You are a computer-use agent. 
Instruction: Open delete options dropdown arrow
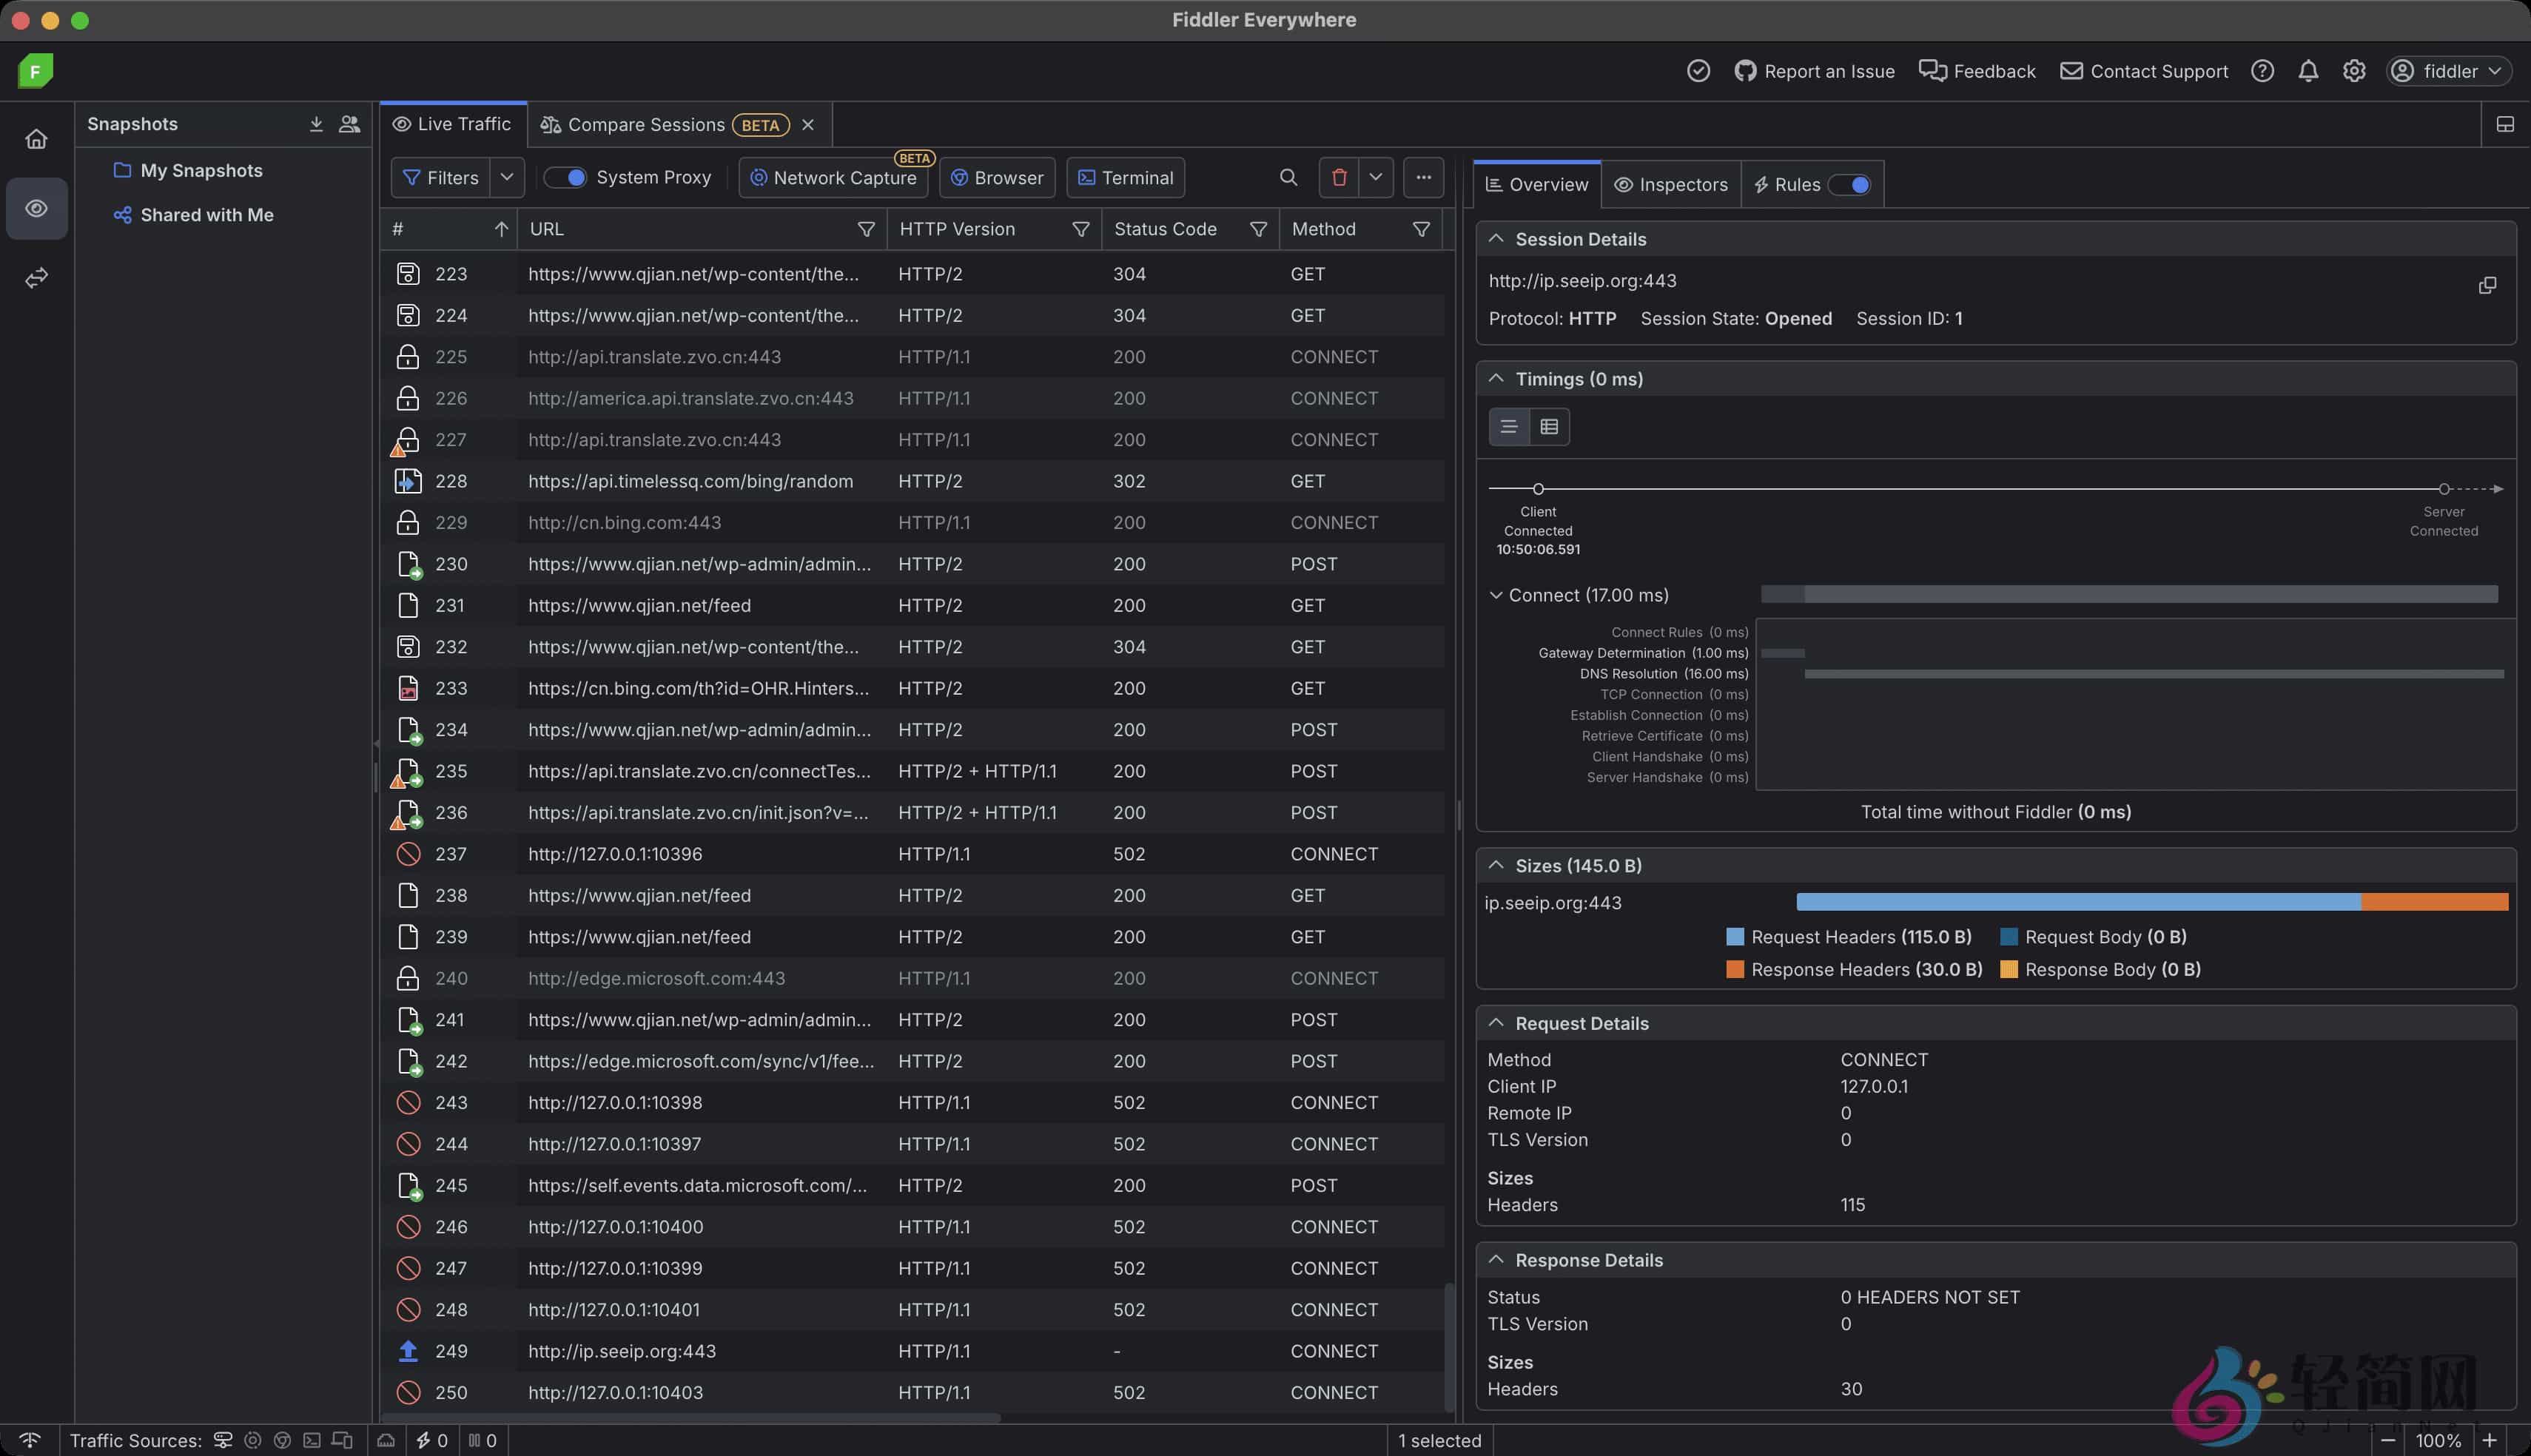[1376, 178]
